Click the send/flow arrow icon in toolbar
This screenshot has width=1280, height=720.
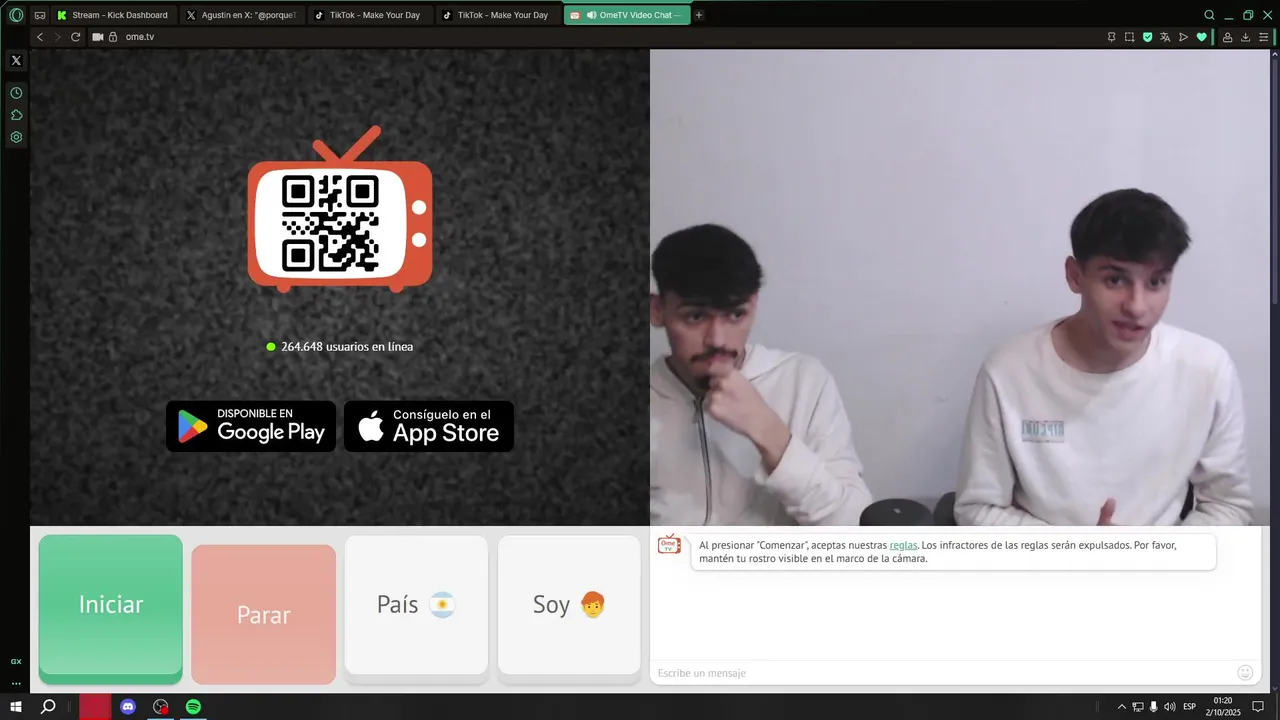pos(1183,37)
